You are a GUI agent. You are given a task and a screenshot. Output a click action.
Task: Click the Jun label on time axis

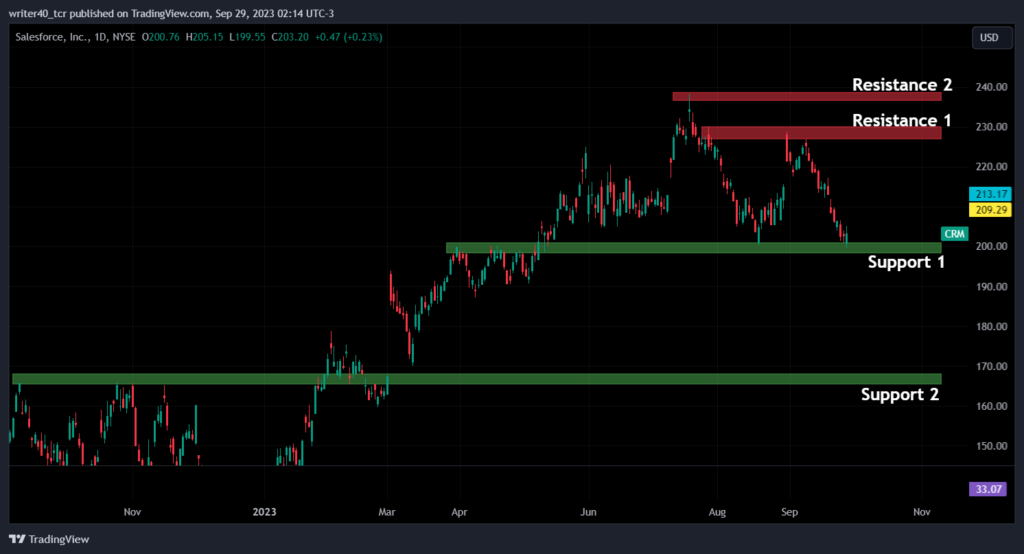point(588,512)
